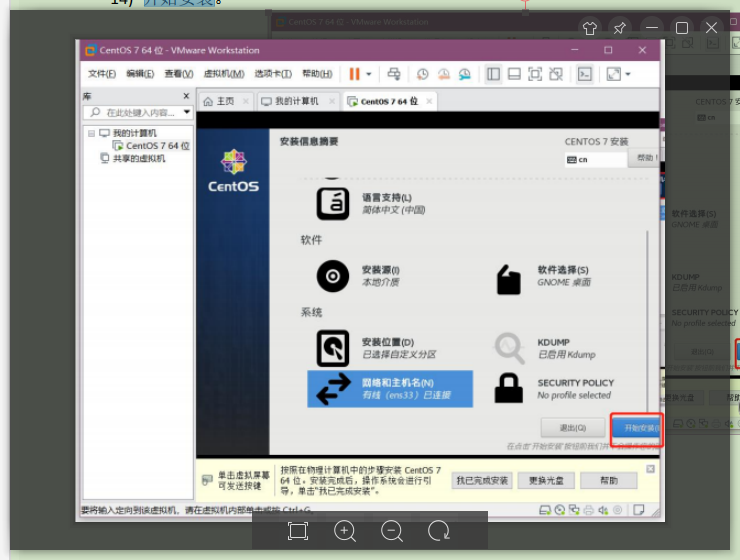Close the 库 library panel

[186, 96]
